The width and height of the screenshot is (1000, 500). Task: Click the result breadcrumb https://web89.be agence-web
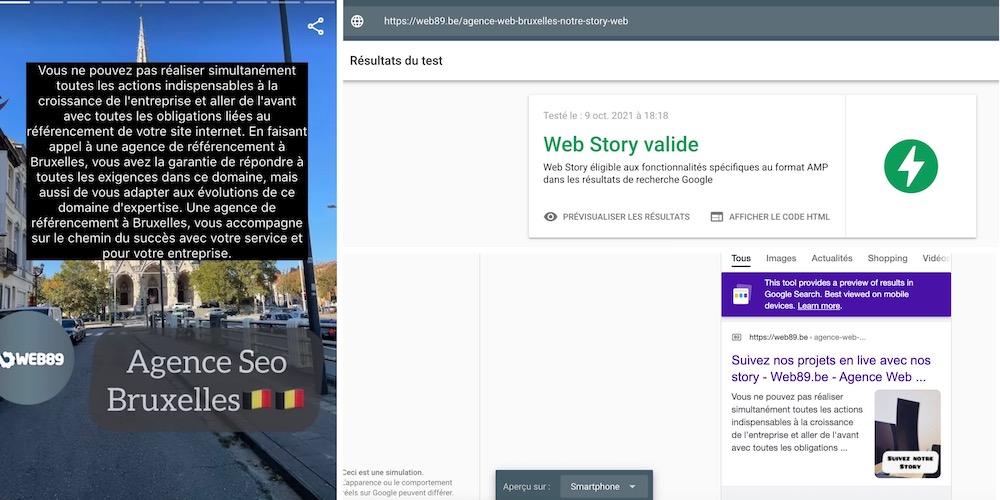(807, 337)
